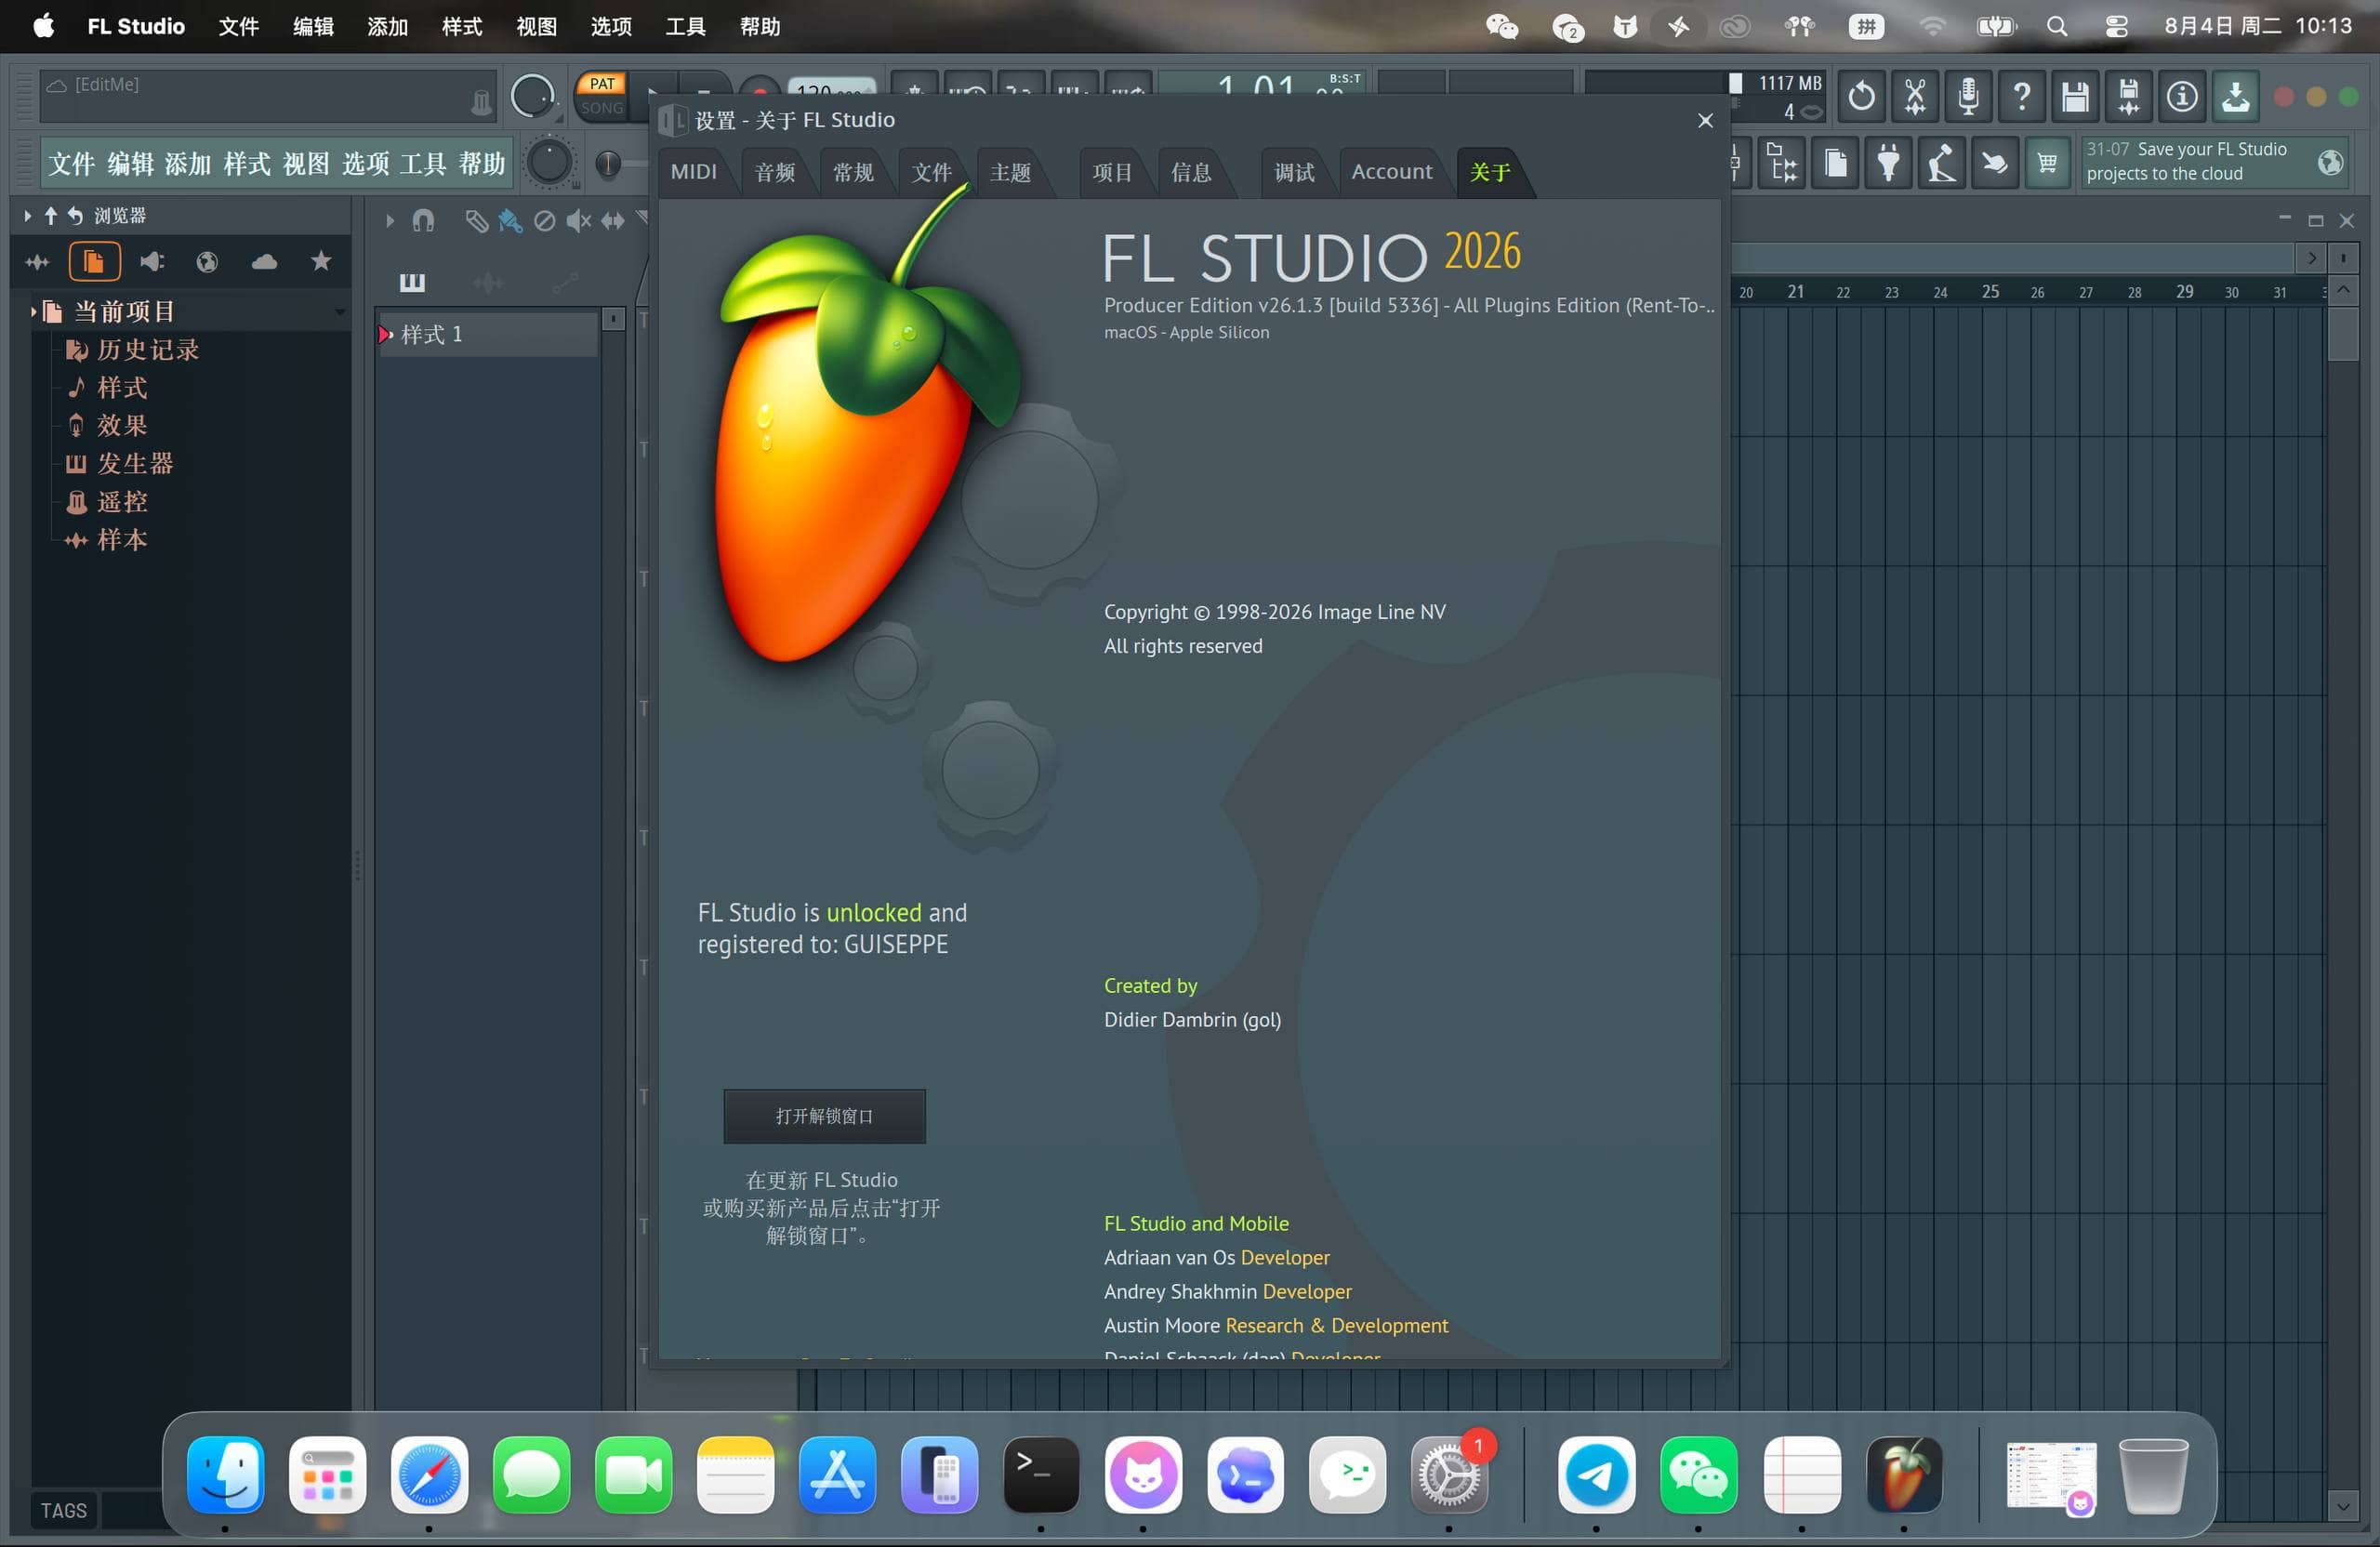
Task: Select the 样式 1 pattern row
Action: [x=487, y=334]
